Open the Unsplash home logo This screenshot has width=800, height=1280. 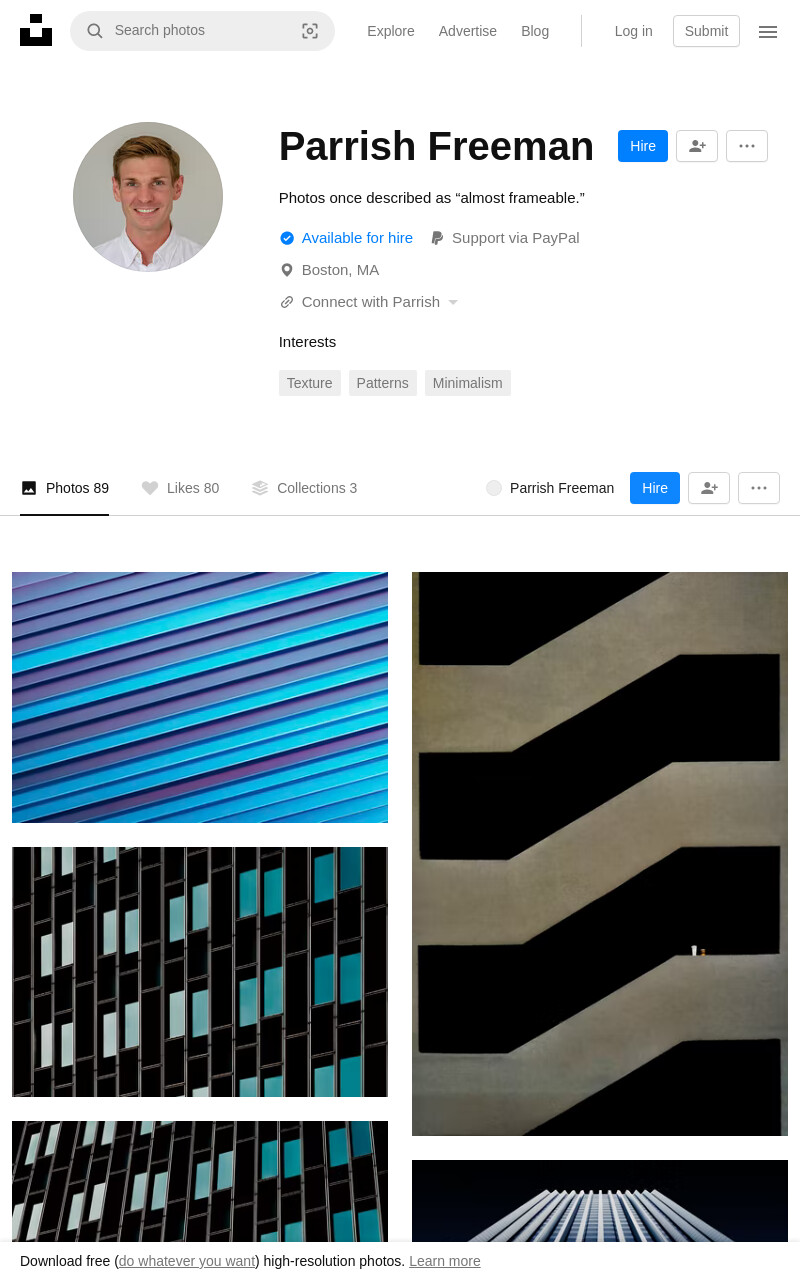coord(36,30)
